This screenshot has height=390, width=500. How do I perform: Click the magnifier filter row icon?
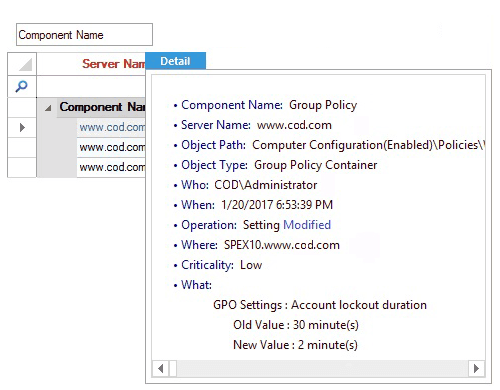(x=22, y=86)
